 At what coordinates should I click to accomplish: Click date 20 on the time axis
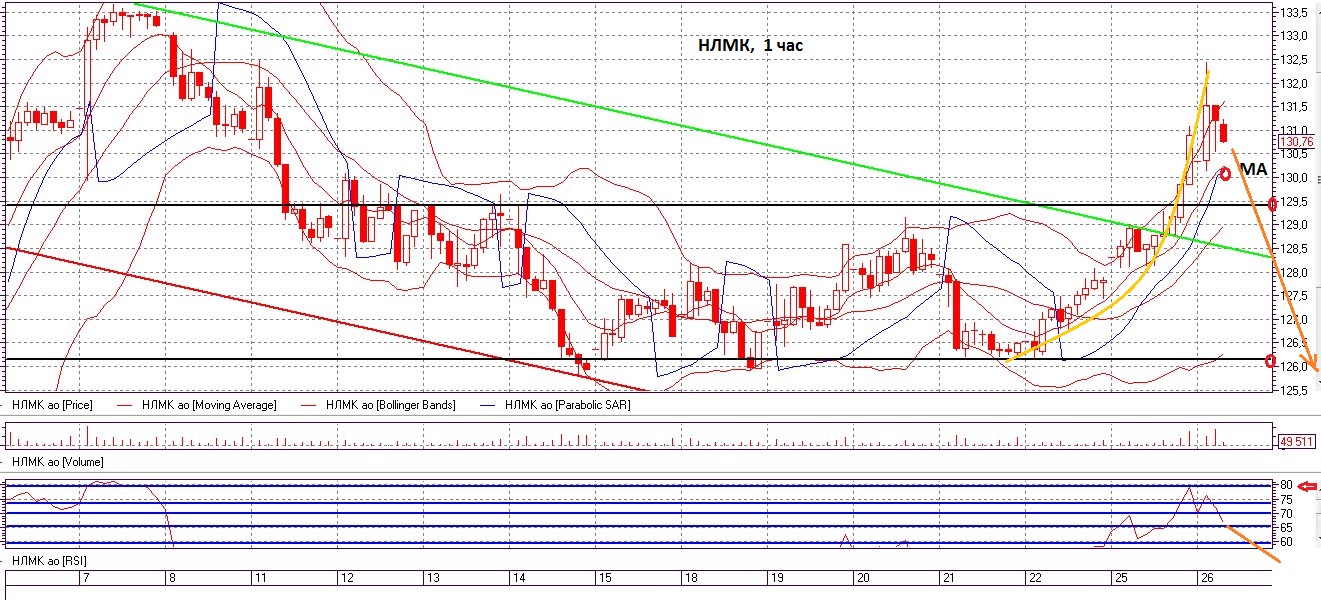[864, 579]
